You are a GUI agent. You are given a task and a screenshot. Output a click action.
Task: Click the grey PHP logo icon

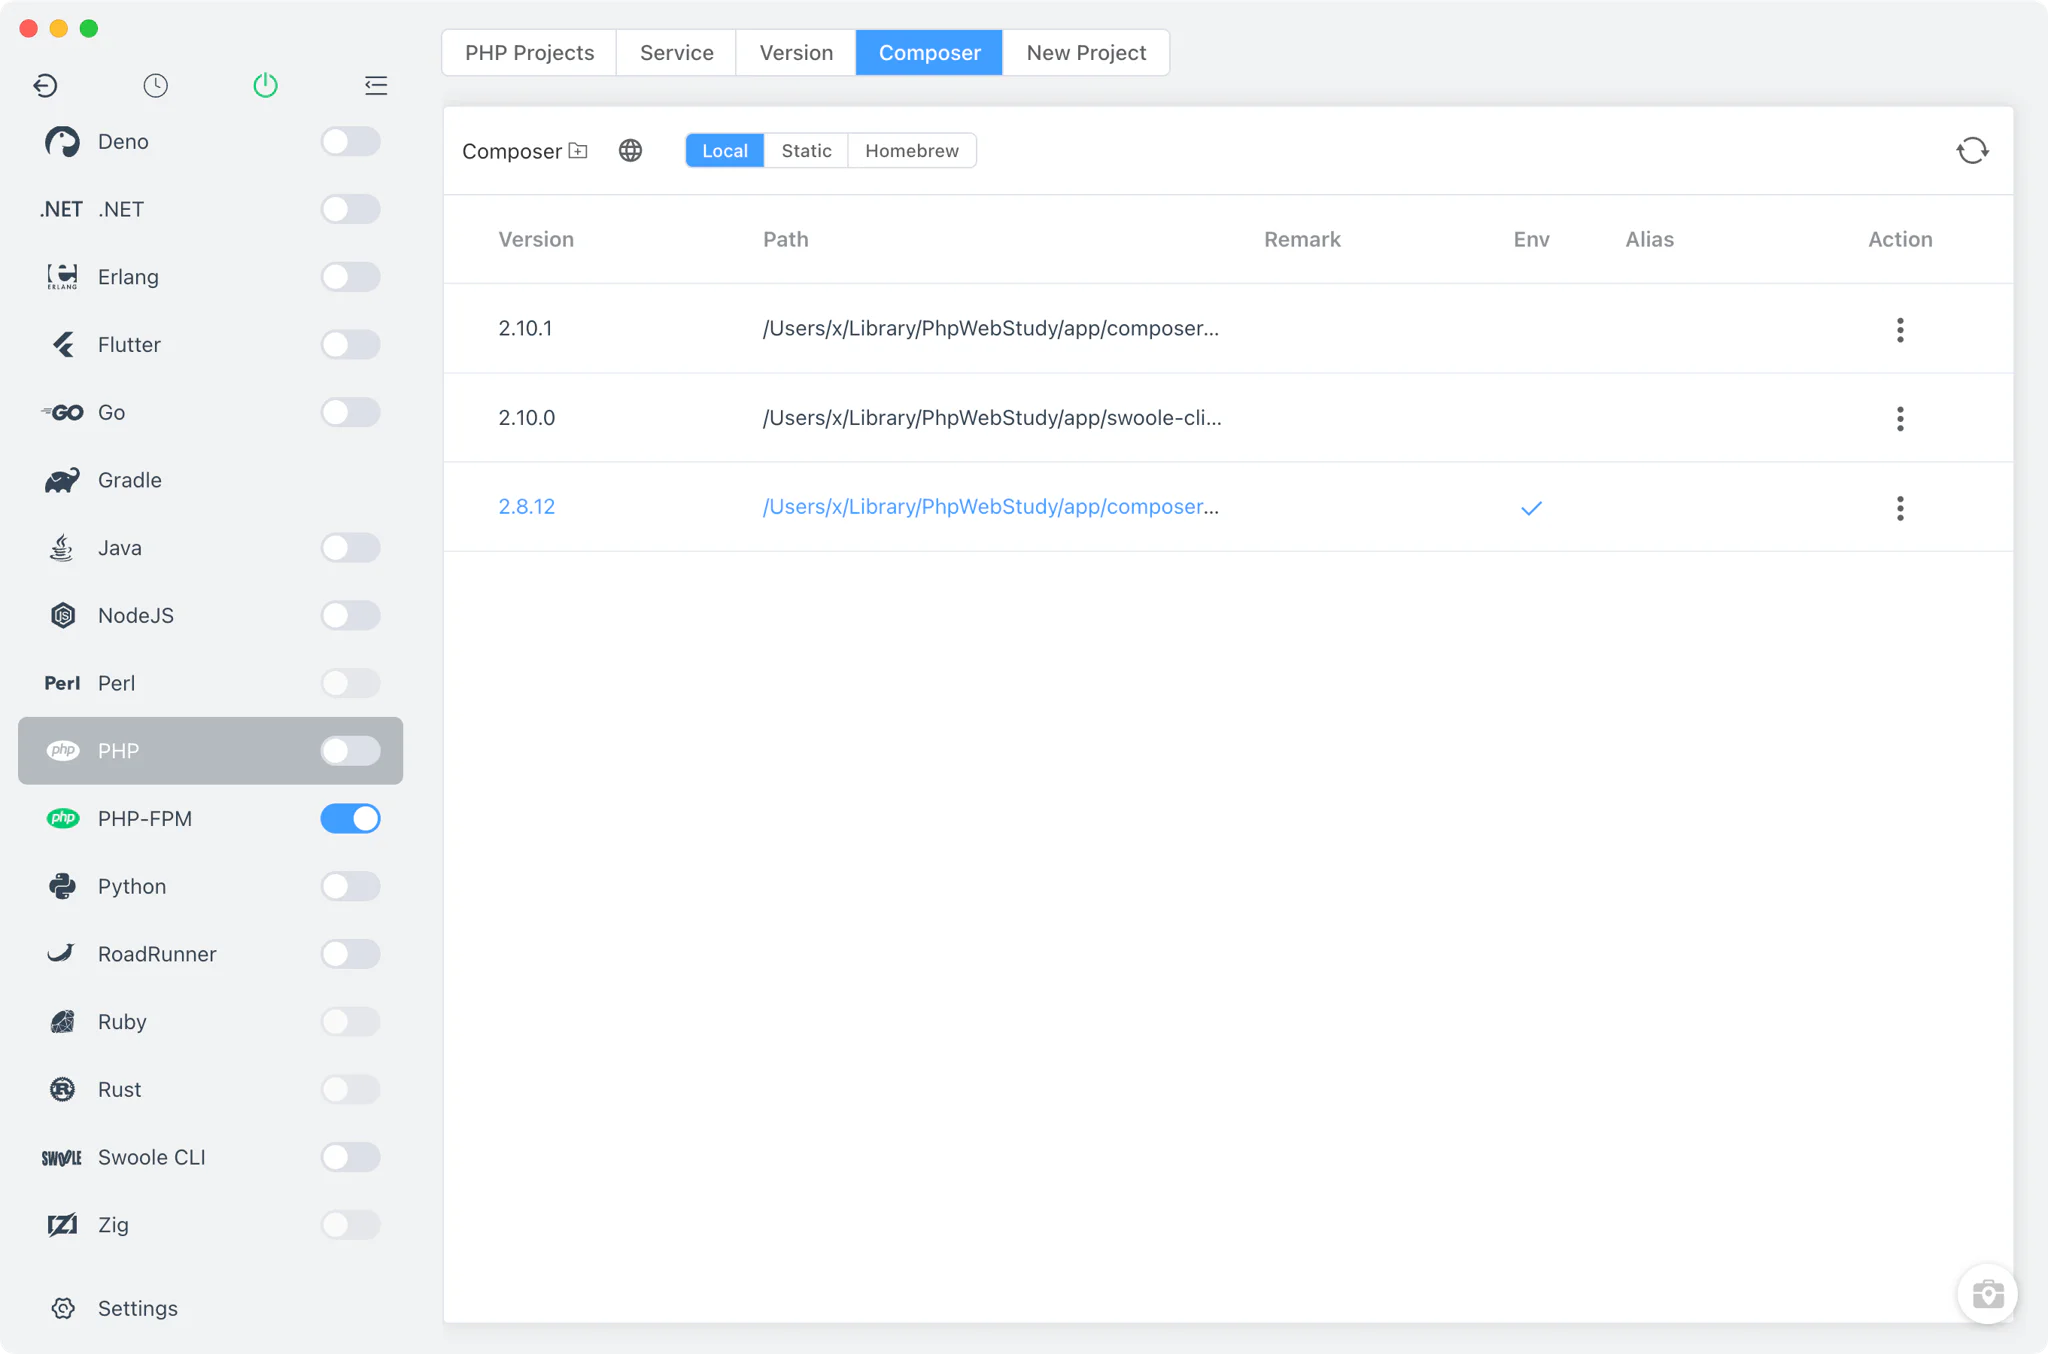tap(63, 751)
